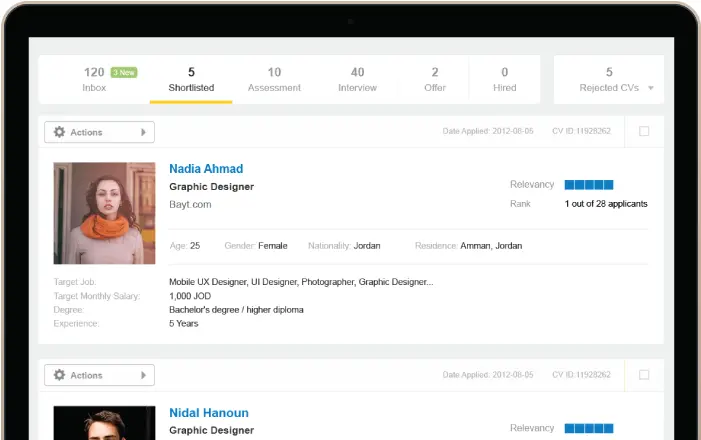Click the gear icon in Nadia's Actions button
The width and height of the screenshot is (701, 440).
coord(59,132)
